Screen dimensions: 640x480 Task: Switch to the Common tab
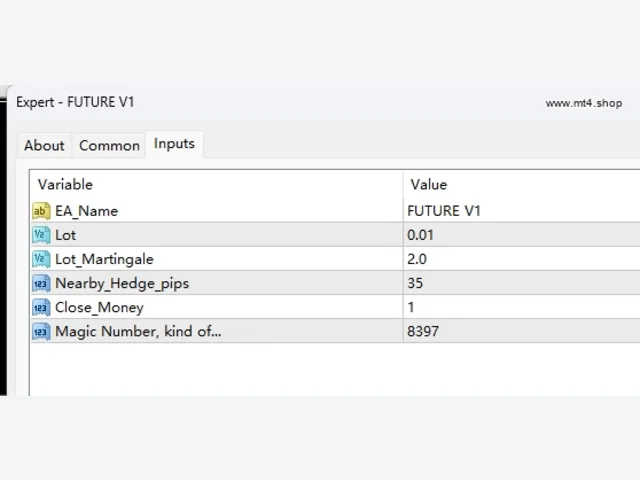[109, 145]
